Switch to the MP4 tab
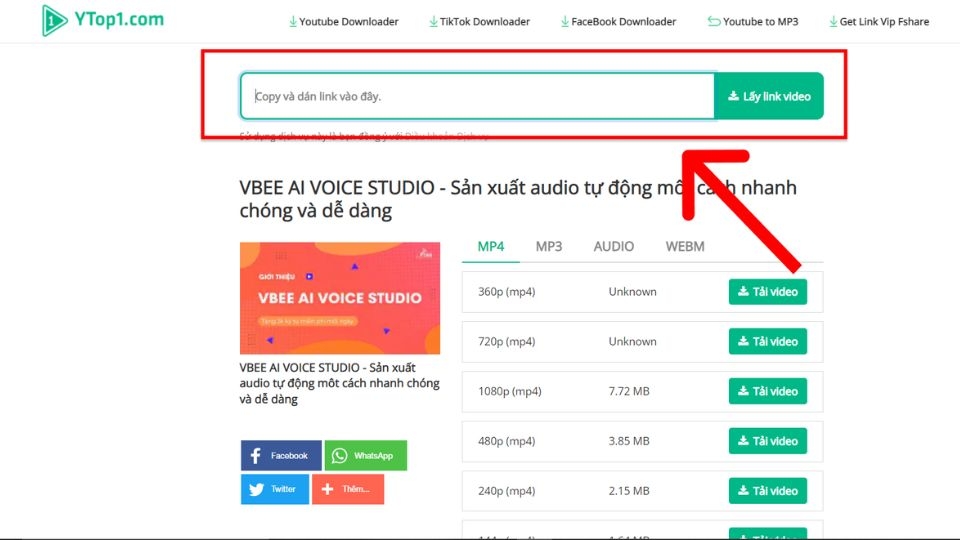This screenshot has width=960, height=540. (491, 246)
